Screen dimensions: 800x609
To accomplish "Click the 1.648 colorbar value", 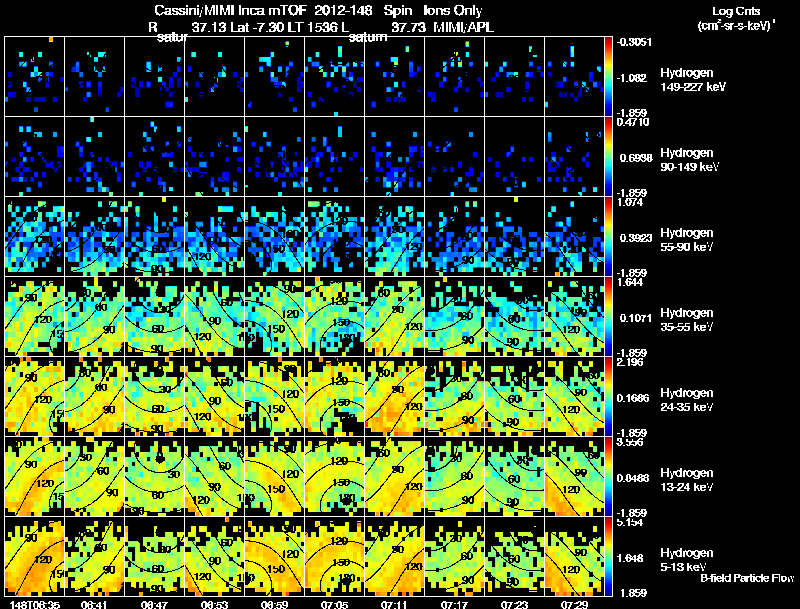I will 632,558.
